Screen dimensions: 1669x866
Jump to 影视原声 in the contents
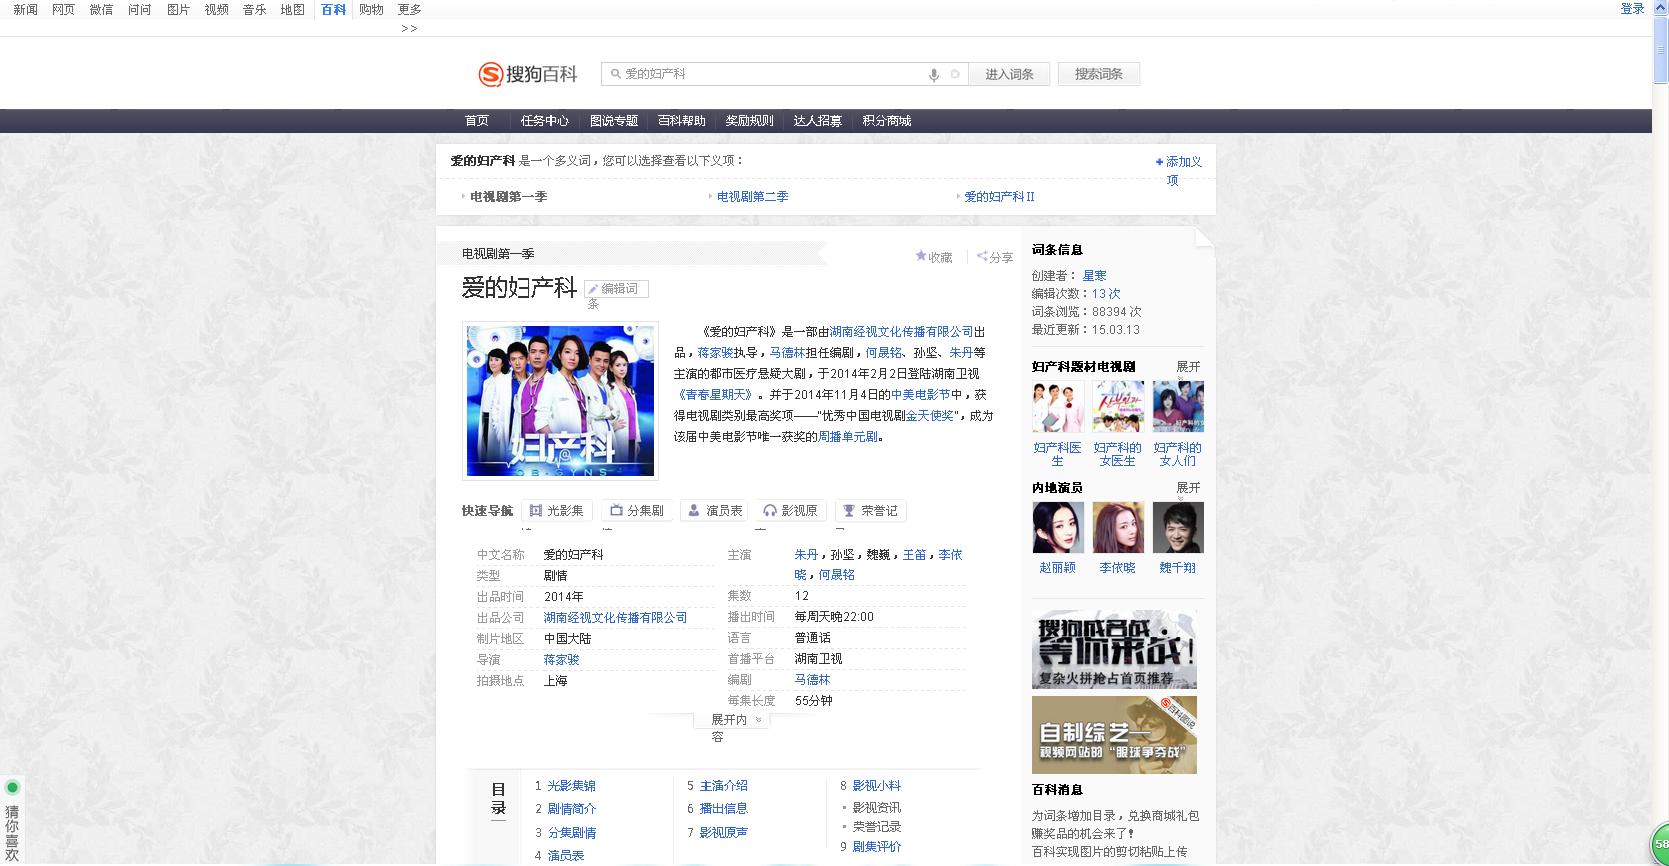723,833
